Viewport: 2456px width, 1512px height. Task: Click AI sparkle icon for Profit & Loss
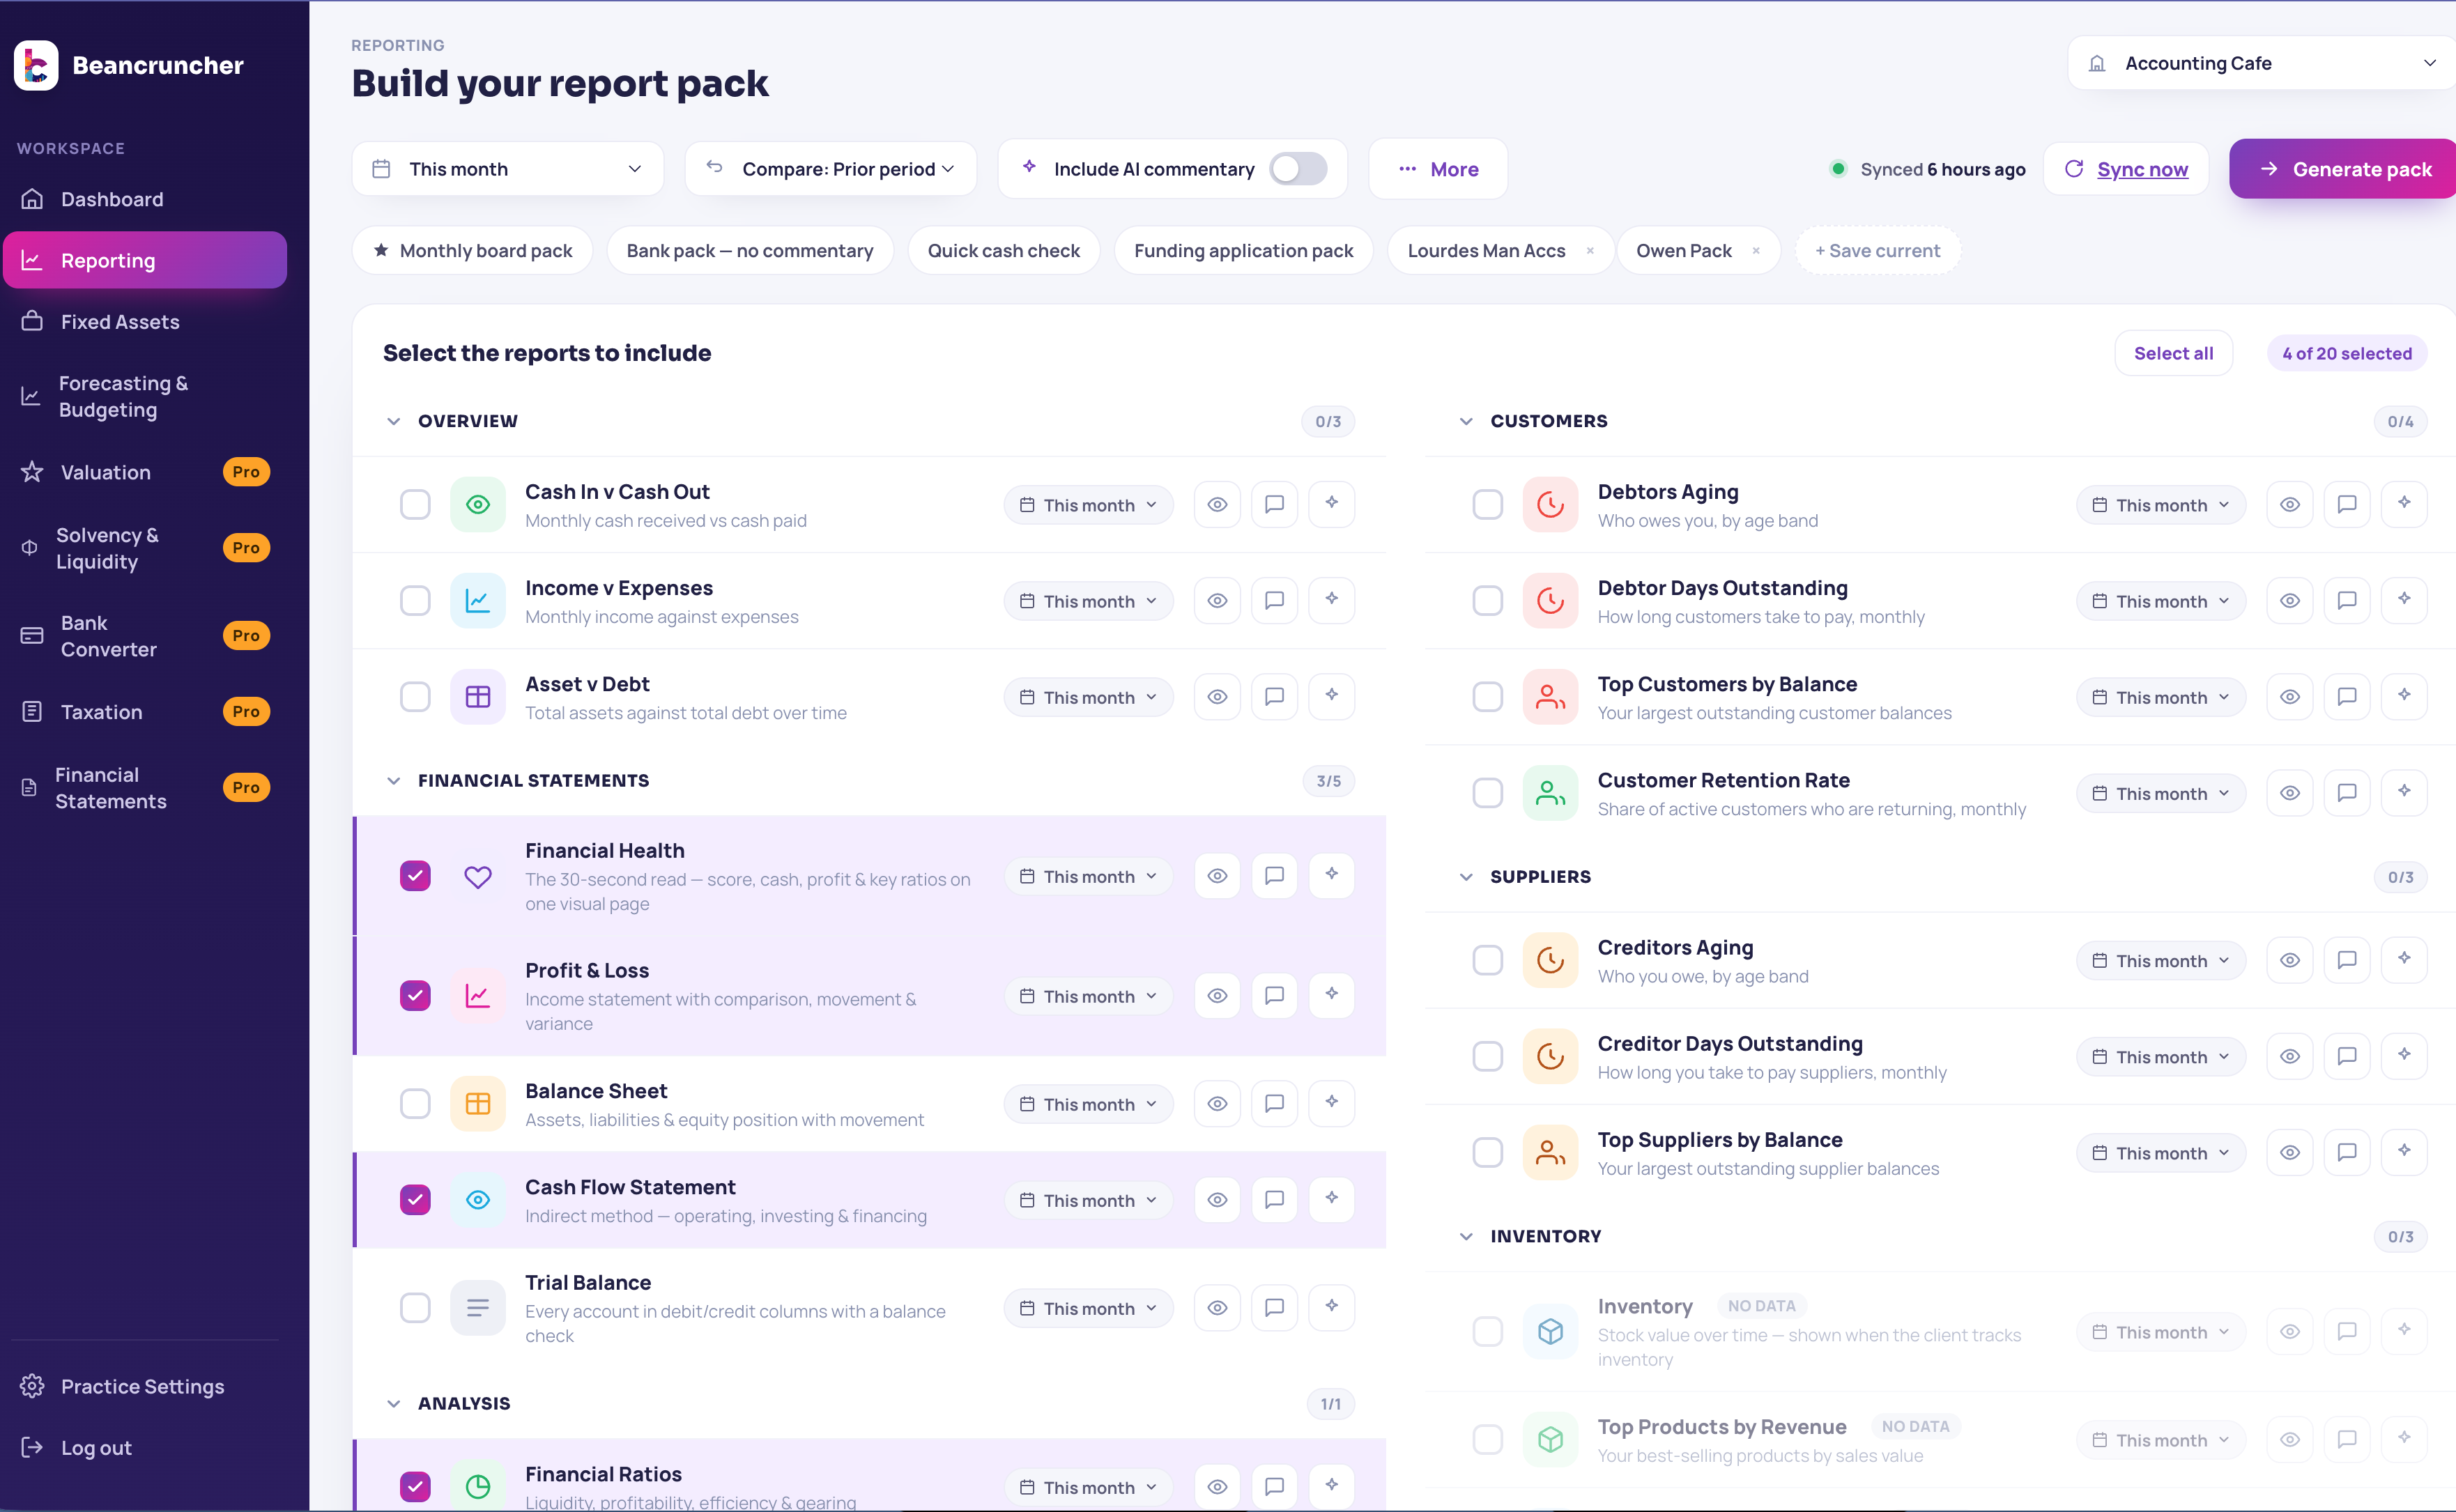point(1332,995)
